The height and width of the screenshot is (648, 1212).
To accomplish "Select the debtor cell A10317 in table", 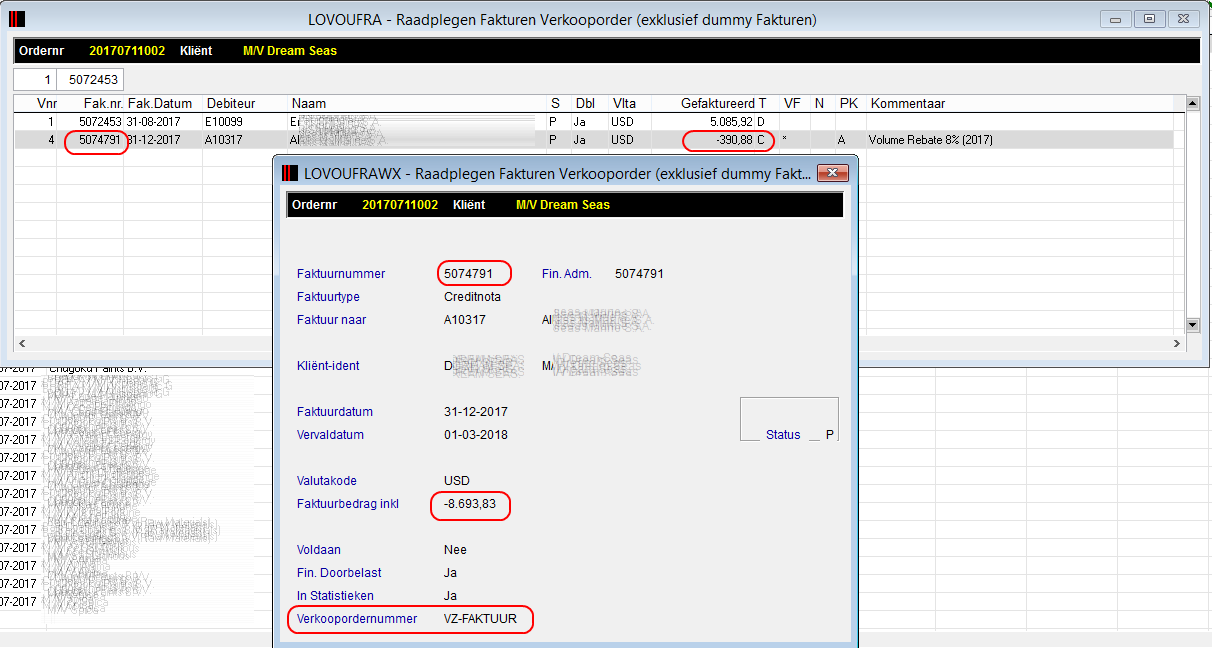I will click(x=225, y=140).
